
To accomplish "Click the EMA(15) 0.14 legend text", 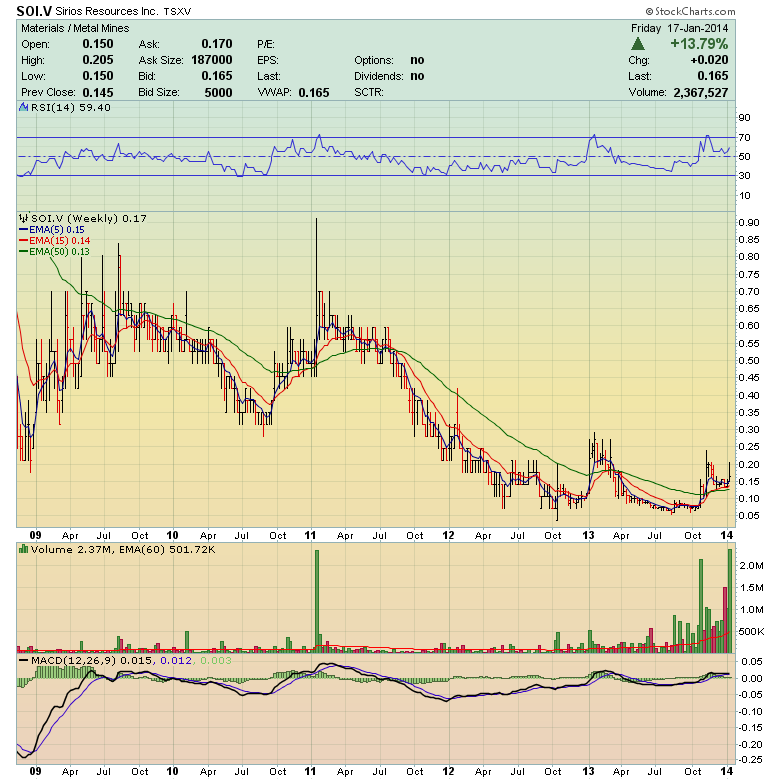I will point(59,241).
